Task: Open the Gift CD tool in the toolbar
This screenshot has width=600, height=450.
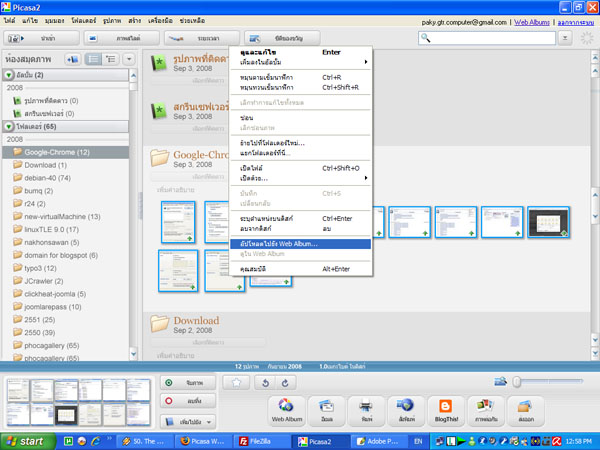Action: [x=282, y=38]
